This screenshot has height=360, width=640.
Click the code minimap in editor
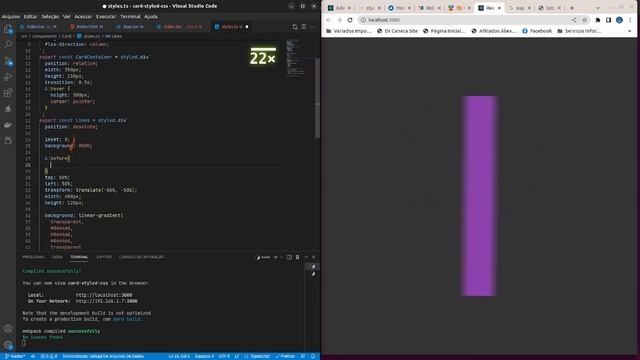click(297, 57)
